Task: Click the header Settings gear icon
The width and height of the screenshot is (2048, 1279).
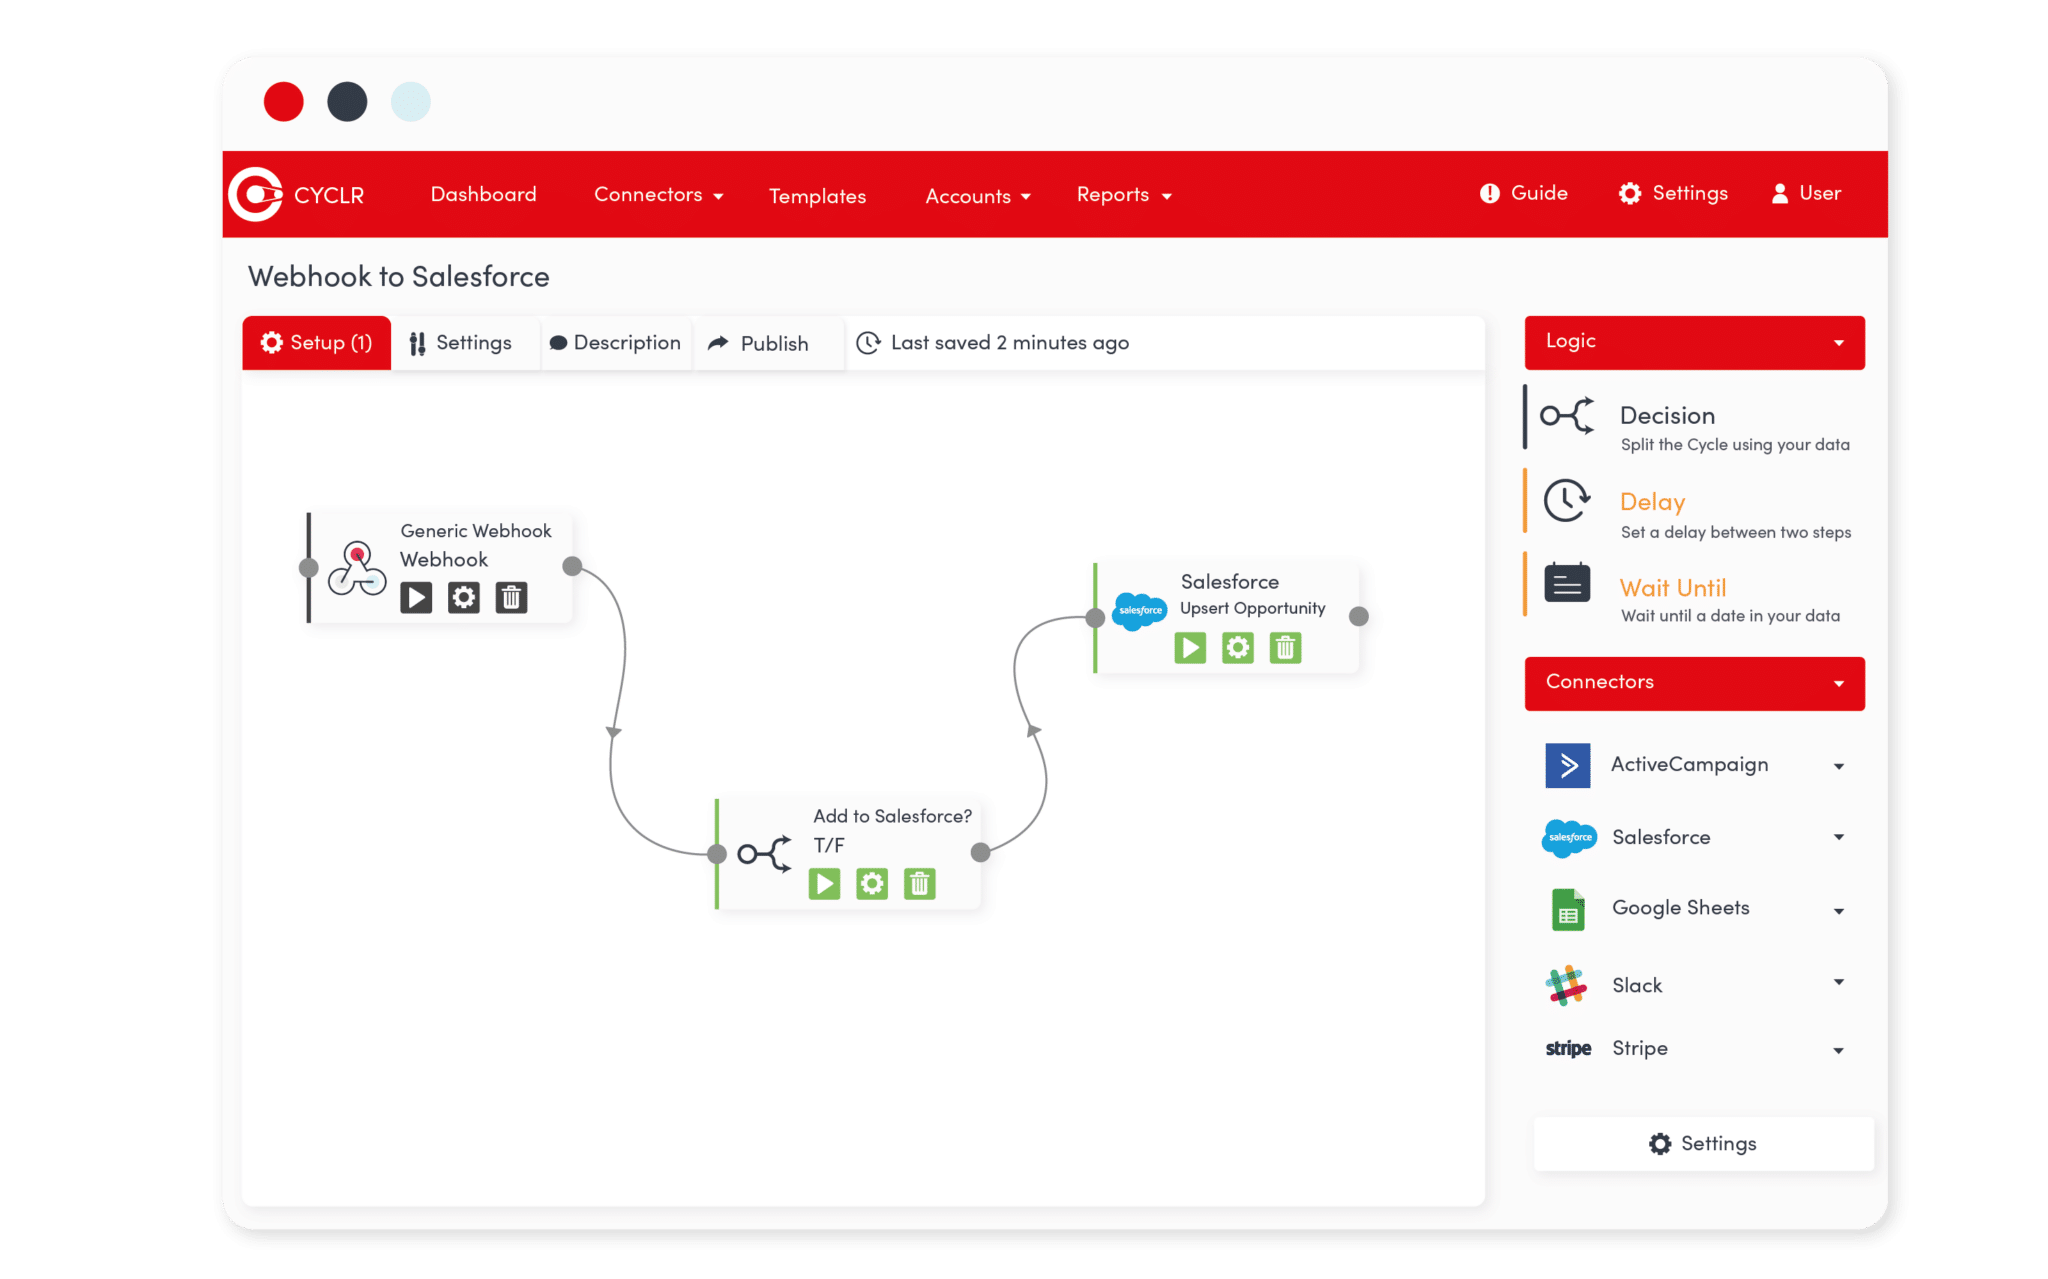Action: click(1630, 193)
